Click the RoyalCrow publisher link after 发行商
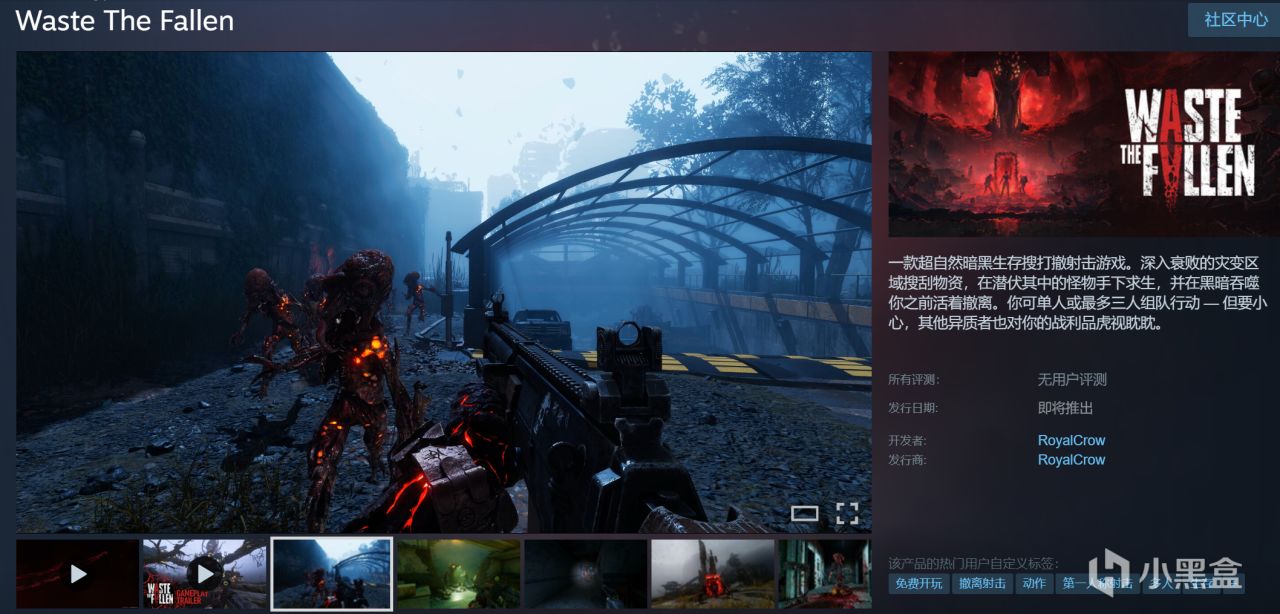 coord(1071,460)
